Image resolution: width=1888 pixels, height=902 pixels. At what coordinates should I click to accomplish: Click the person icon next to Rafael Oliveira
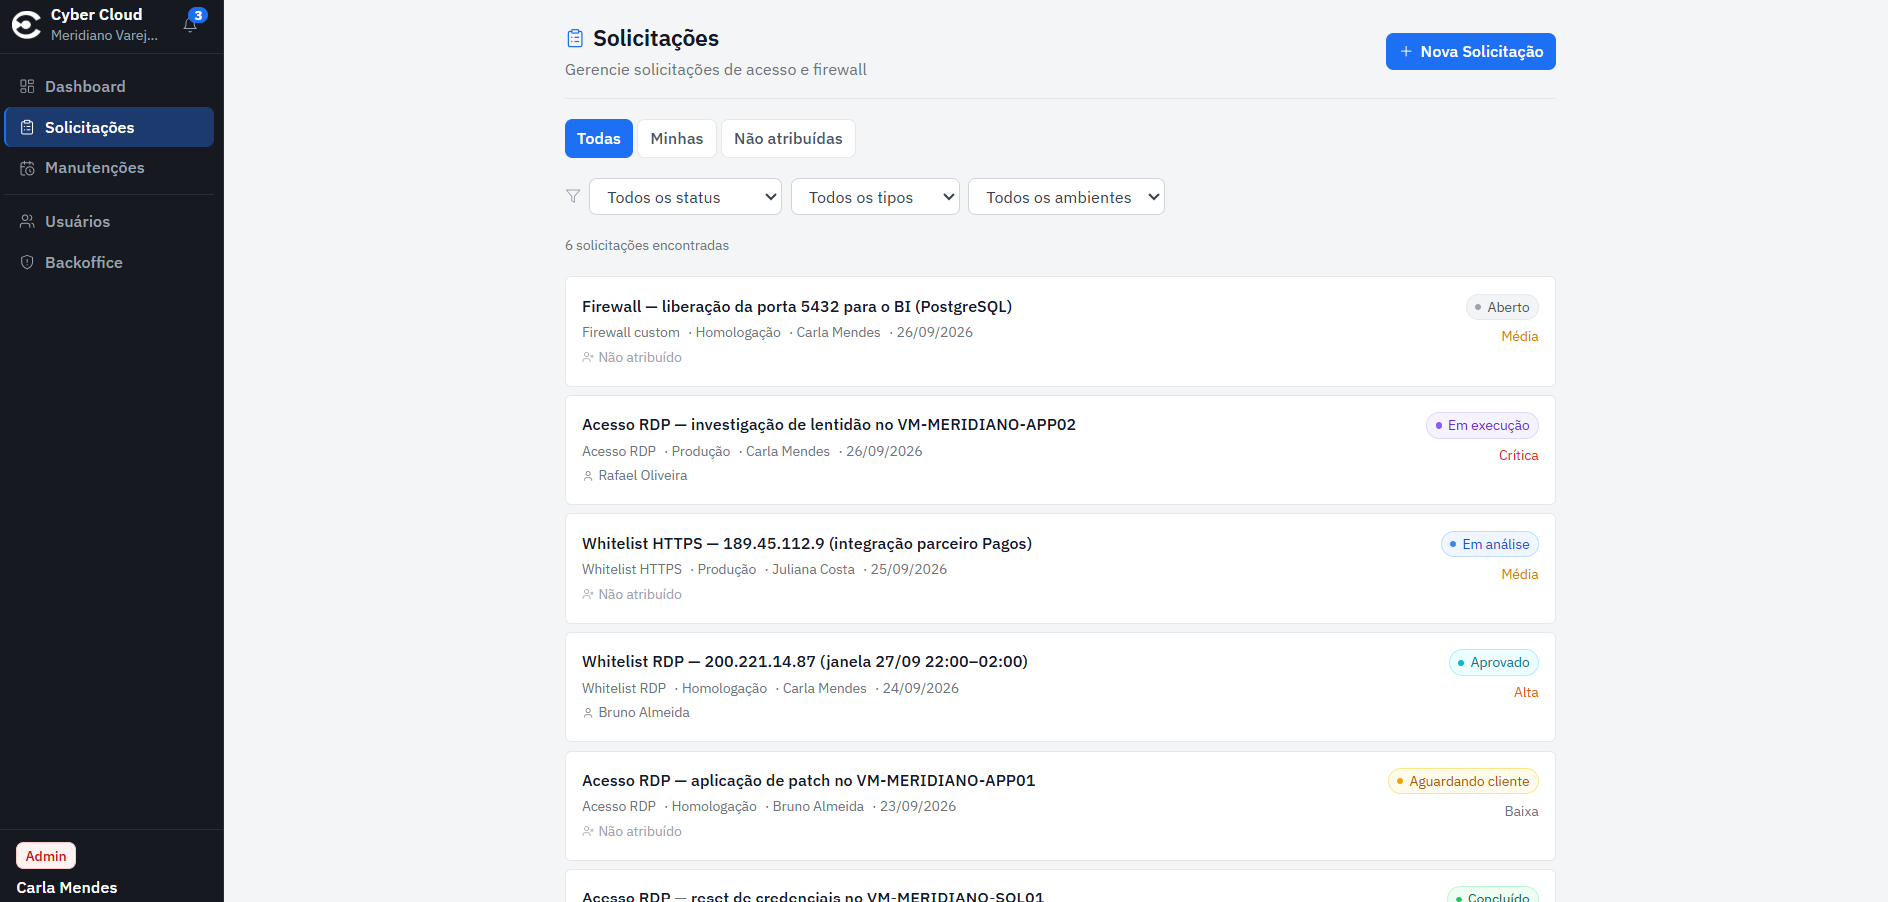(588, 476)
